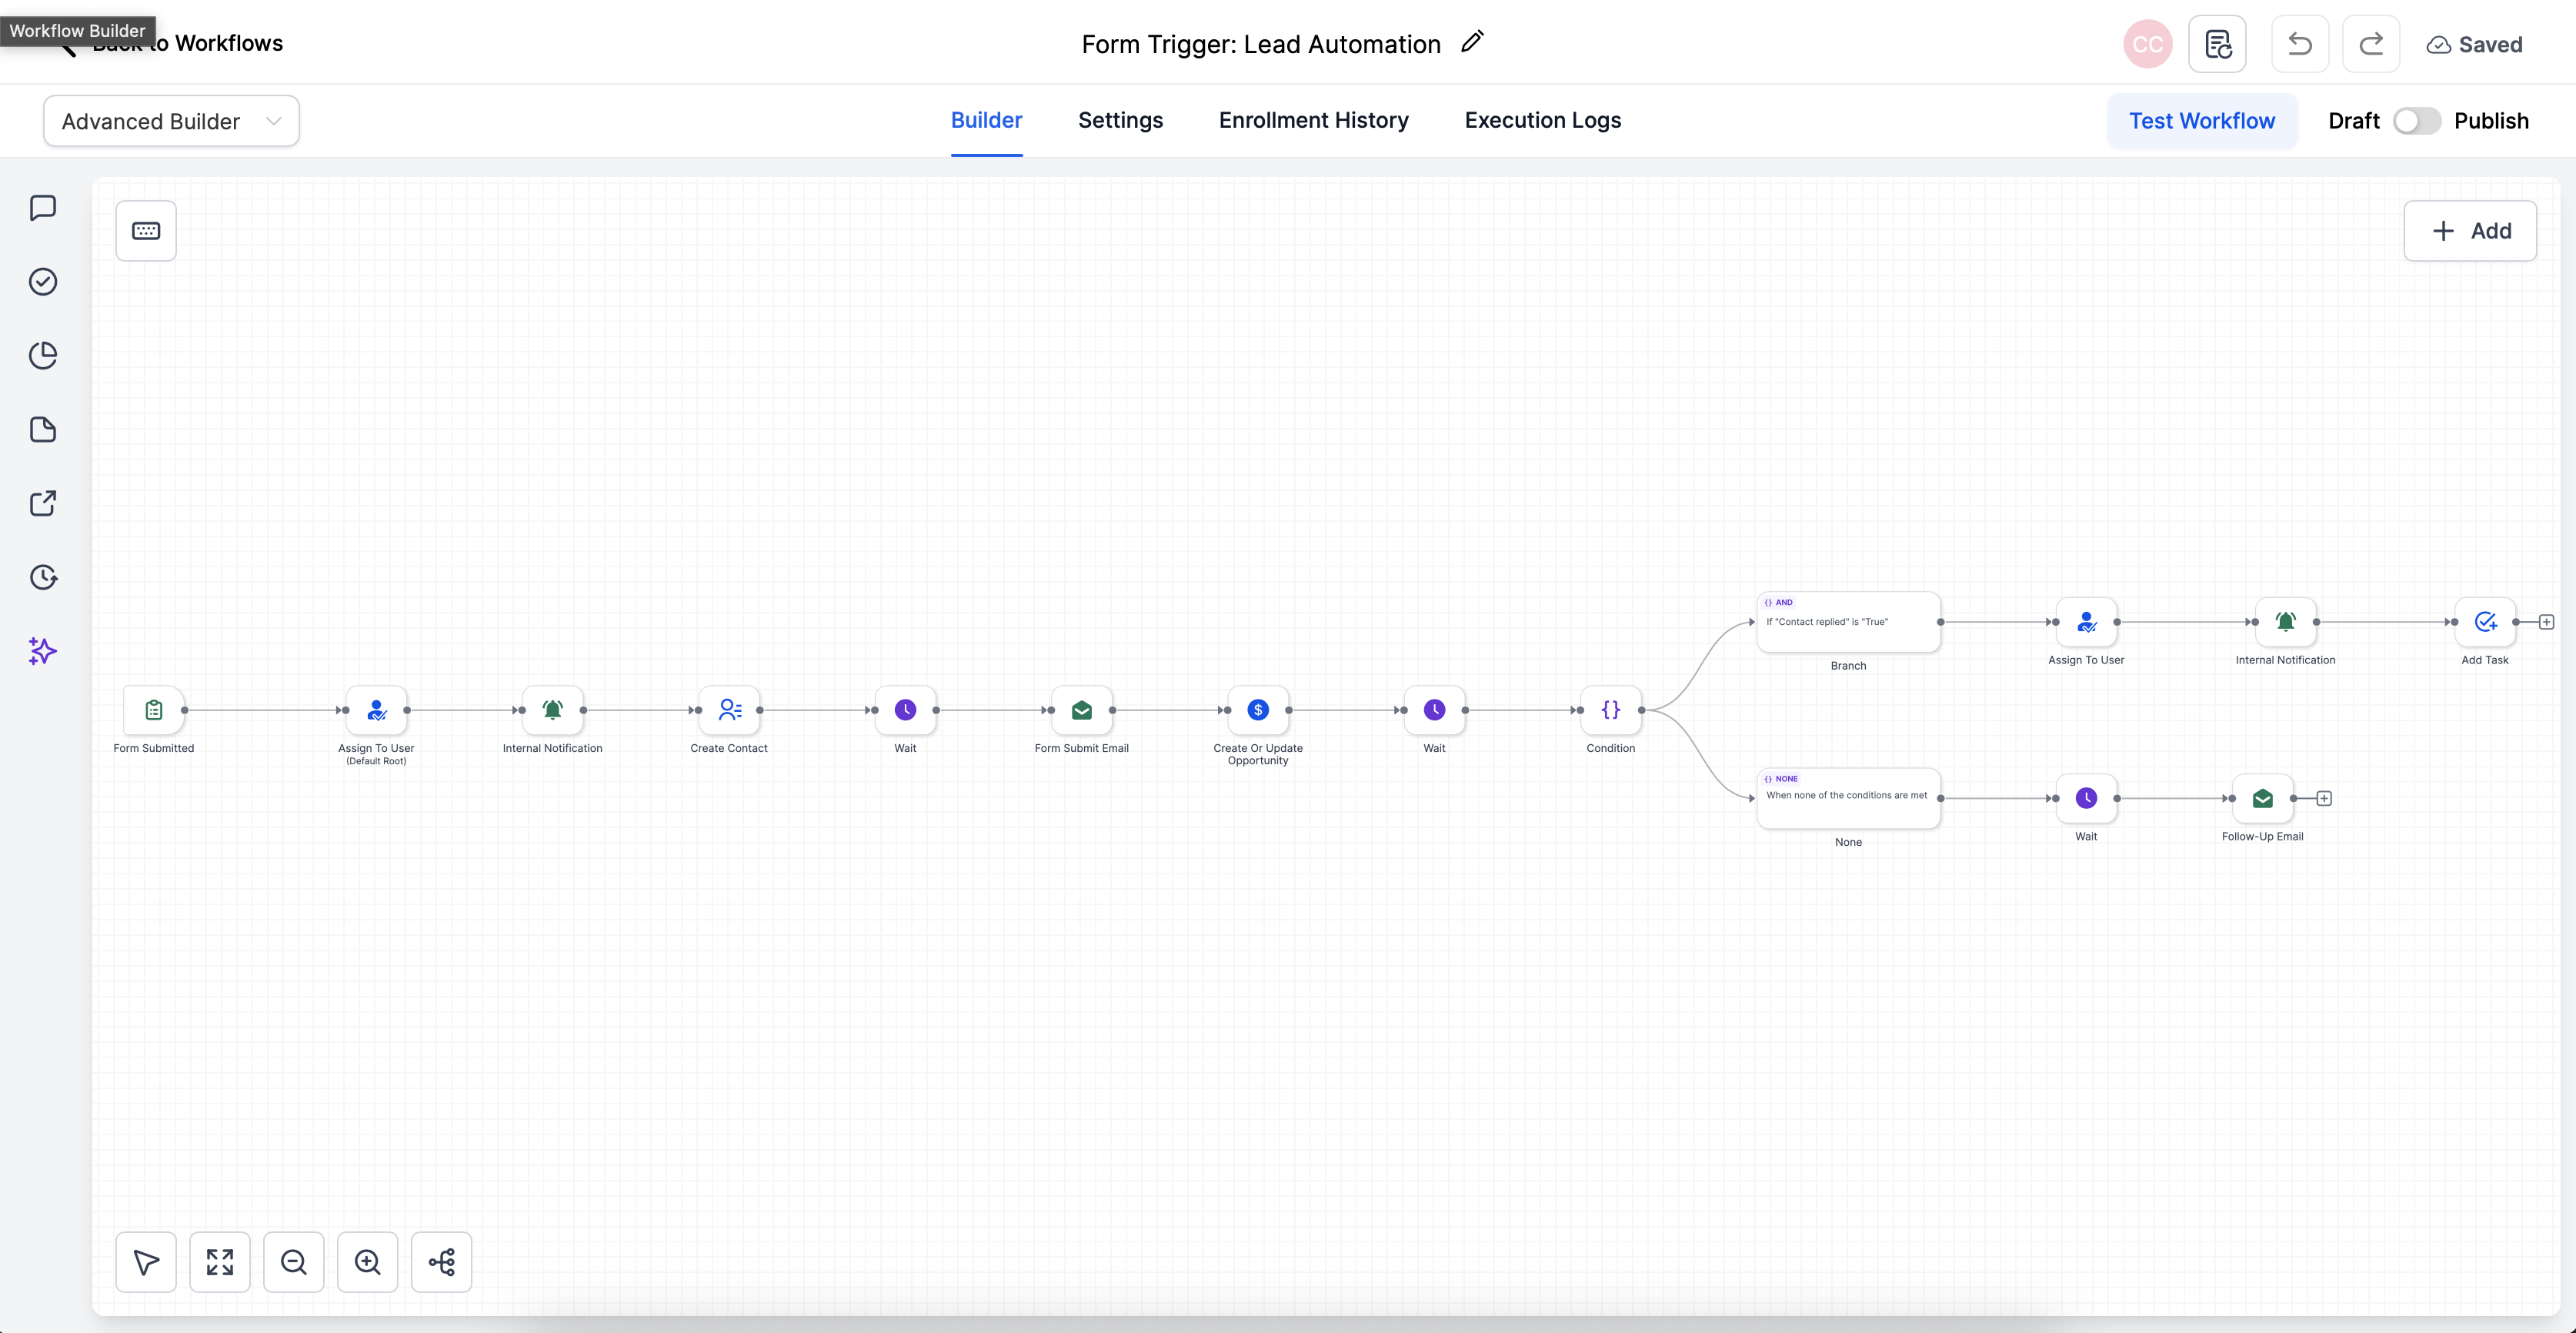The height and width of the screenshot is (1333, 2576).
Task: Click the auto-layout tree icon
Action: [442, 1262]
